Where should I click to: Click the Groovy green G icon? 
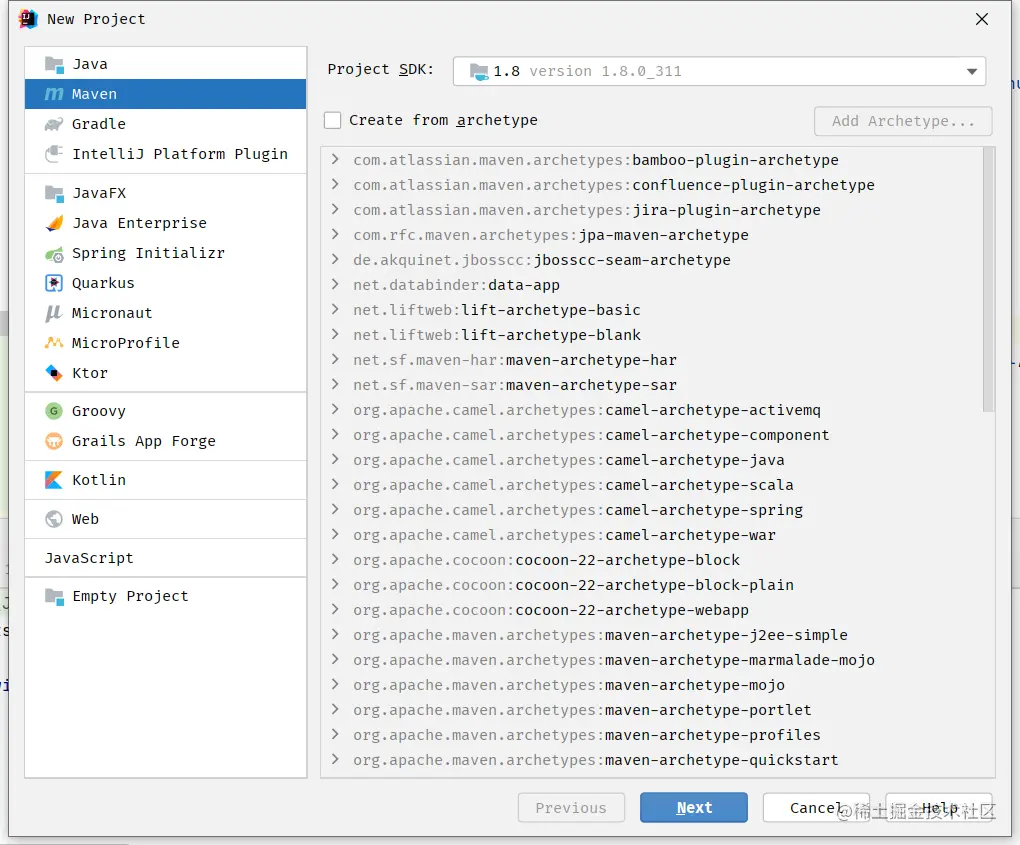pyautogui.click(x=54, y=411)
